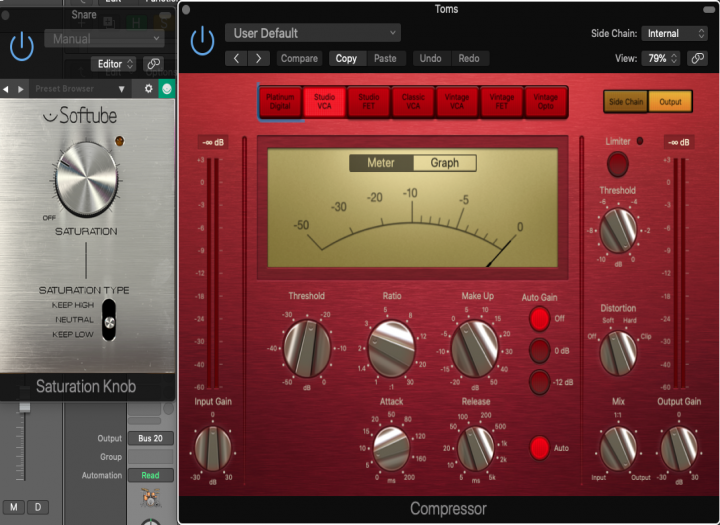
Task: Change the View 79% size dropdown
Action: [x=660, y=58]
